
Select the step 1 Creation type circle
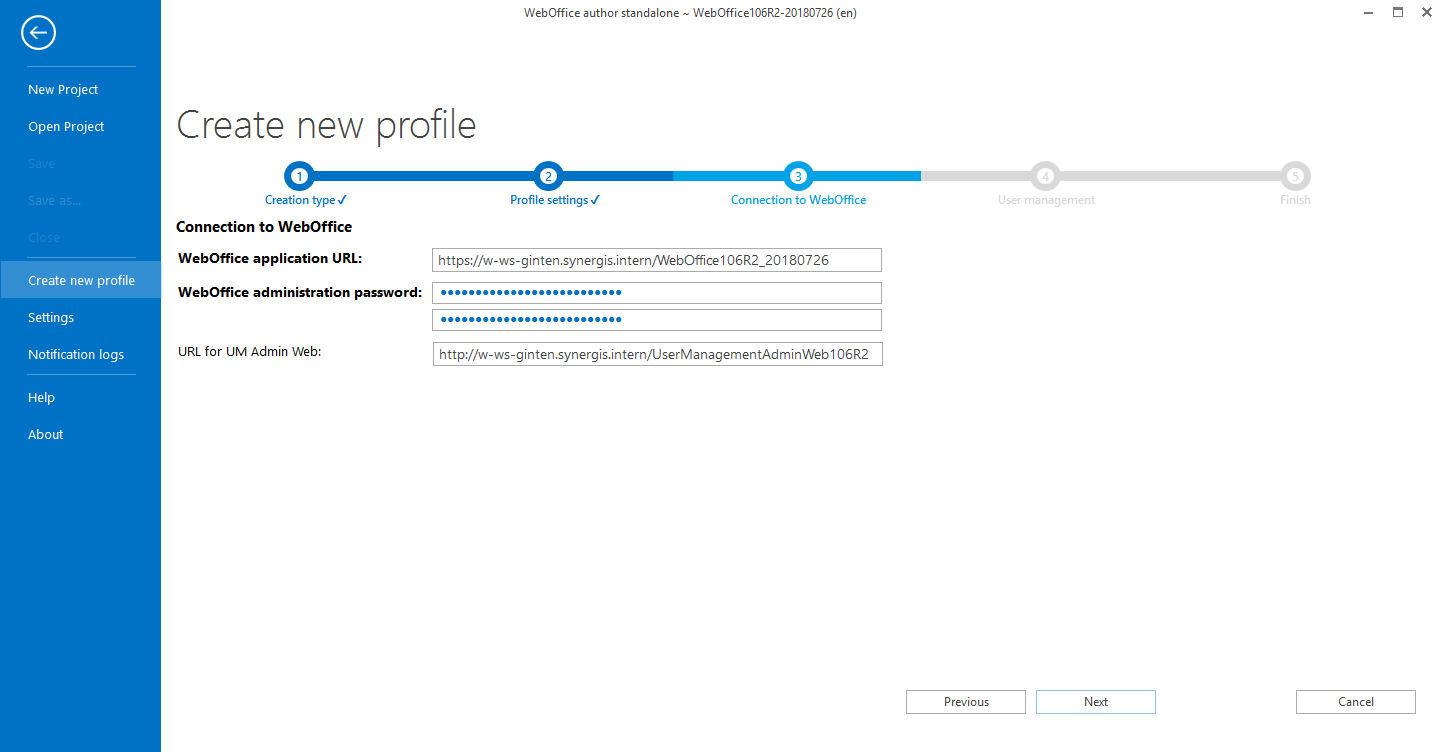click(x=299, y=175)
